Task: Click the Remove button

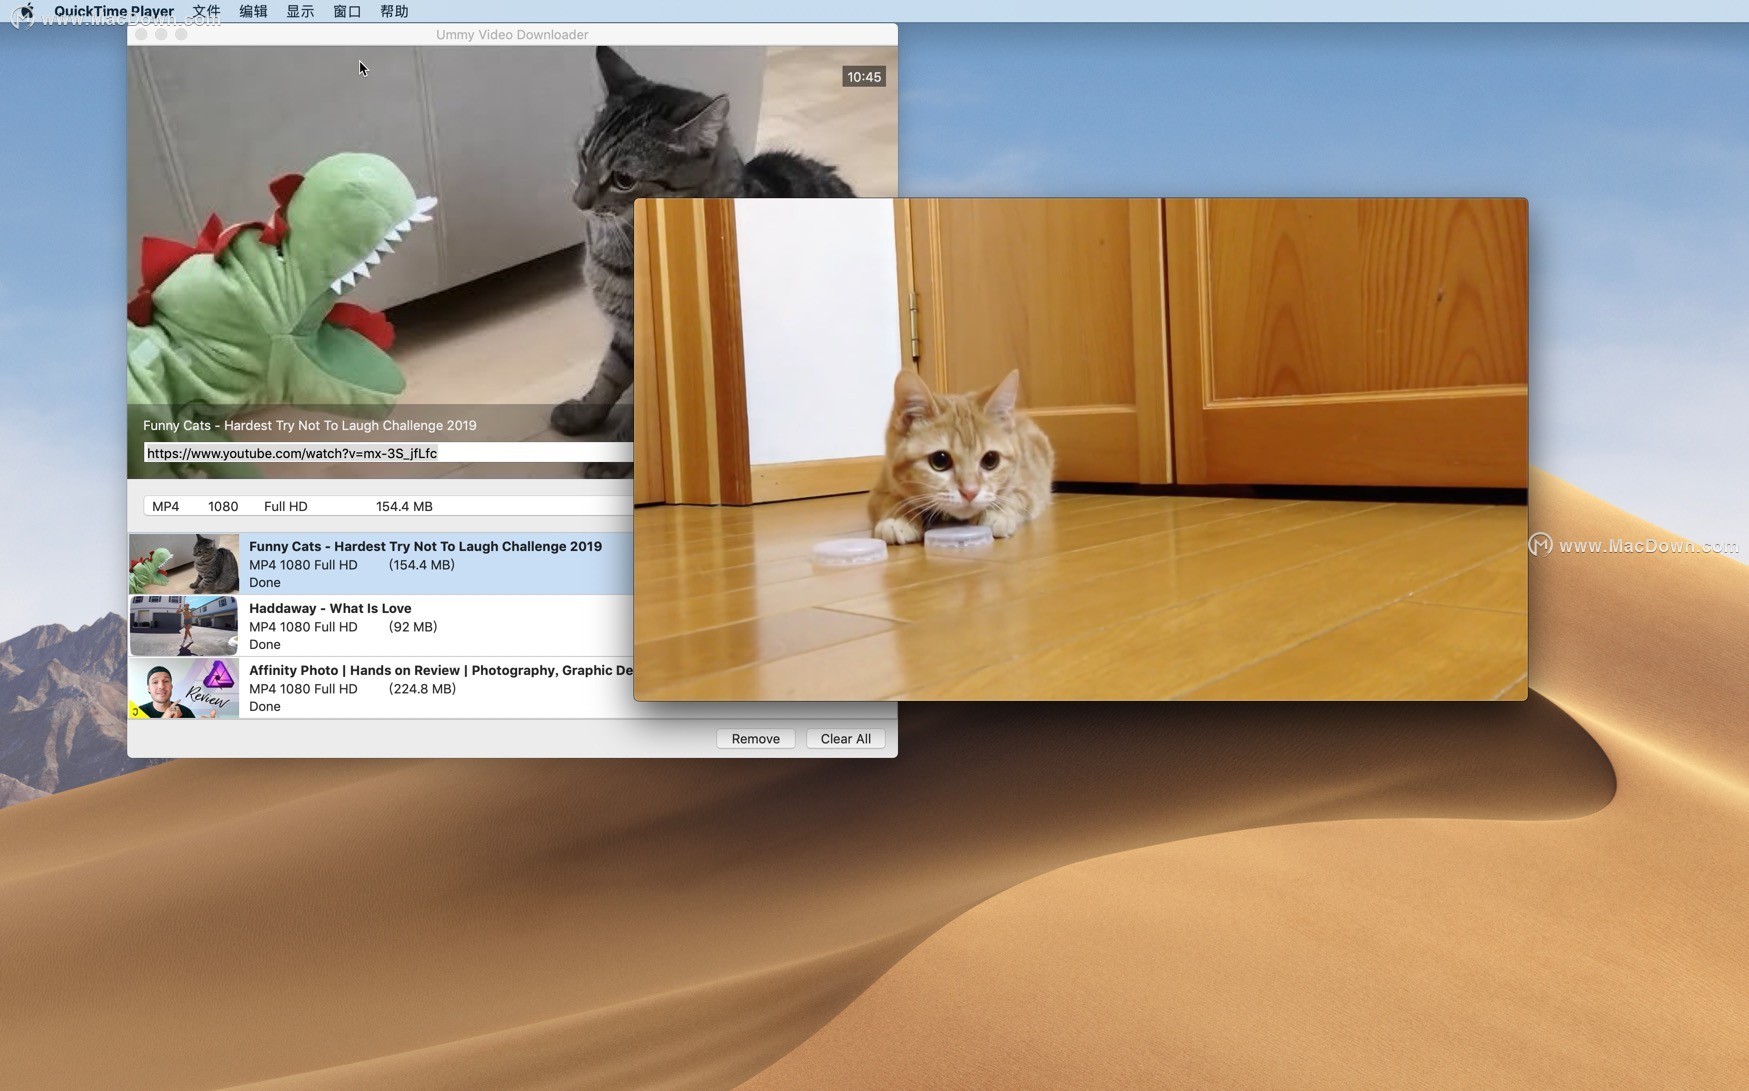Action: point(755,739)
